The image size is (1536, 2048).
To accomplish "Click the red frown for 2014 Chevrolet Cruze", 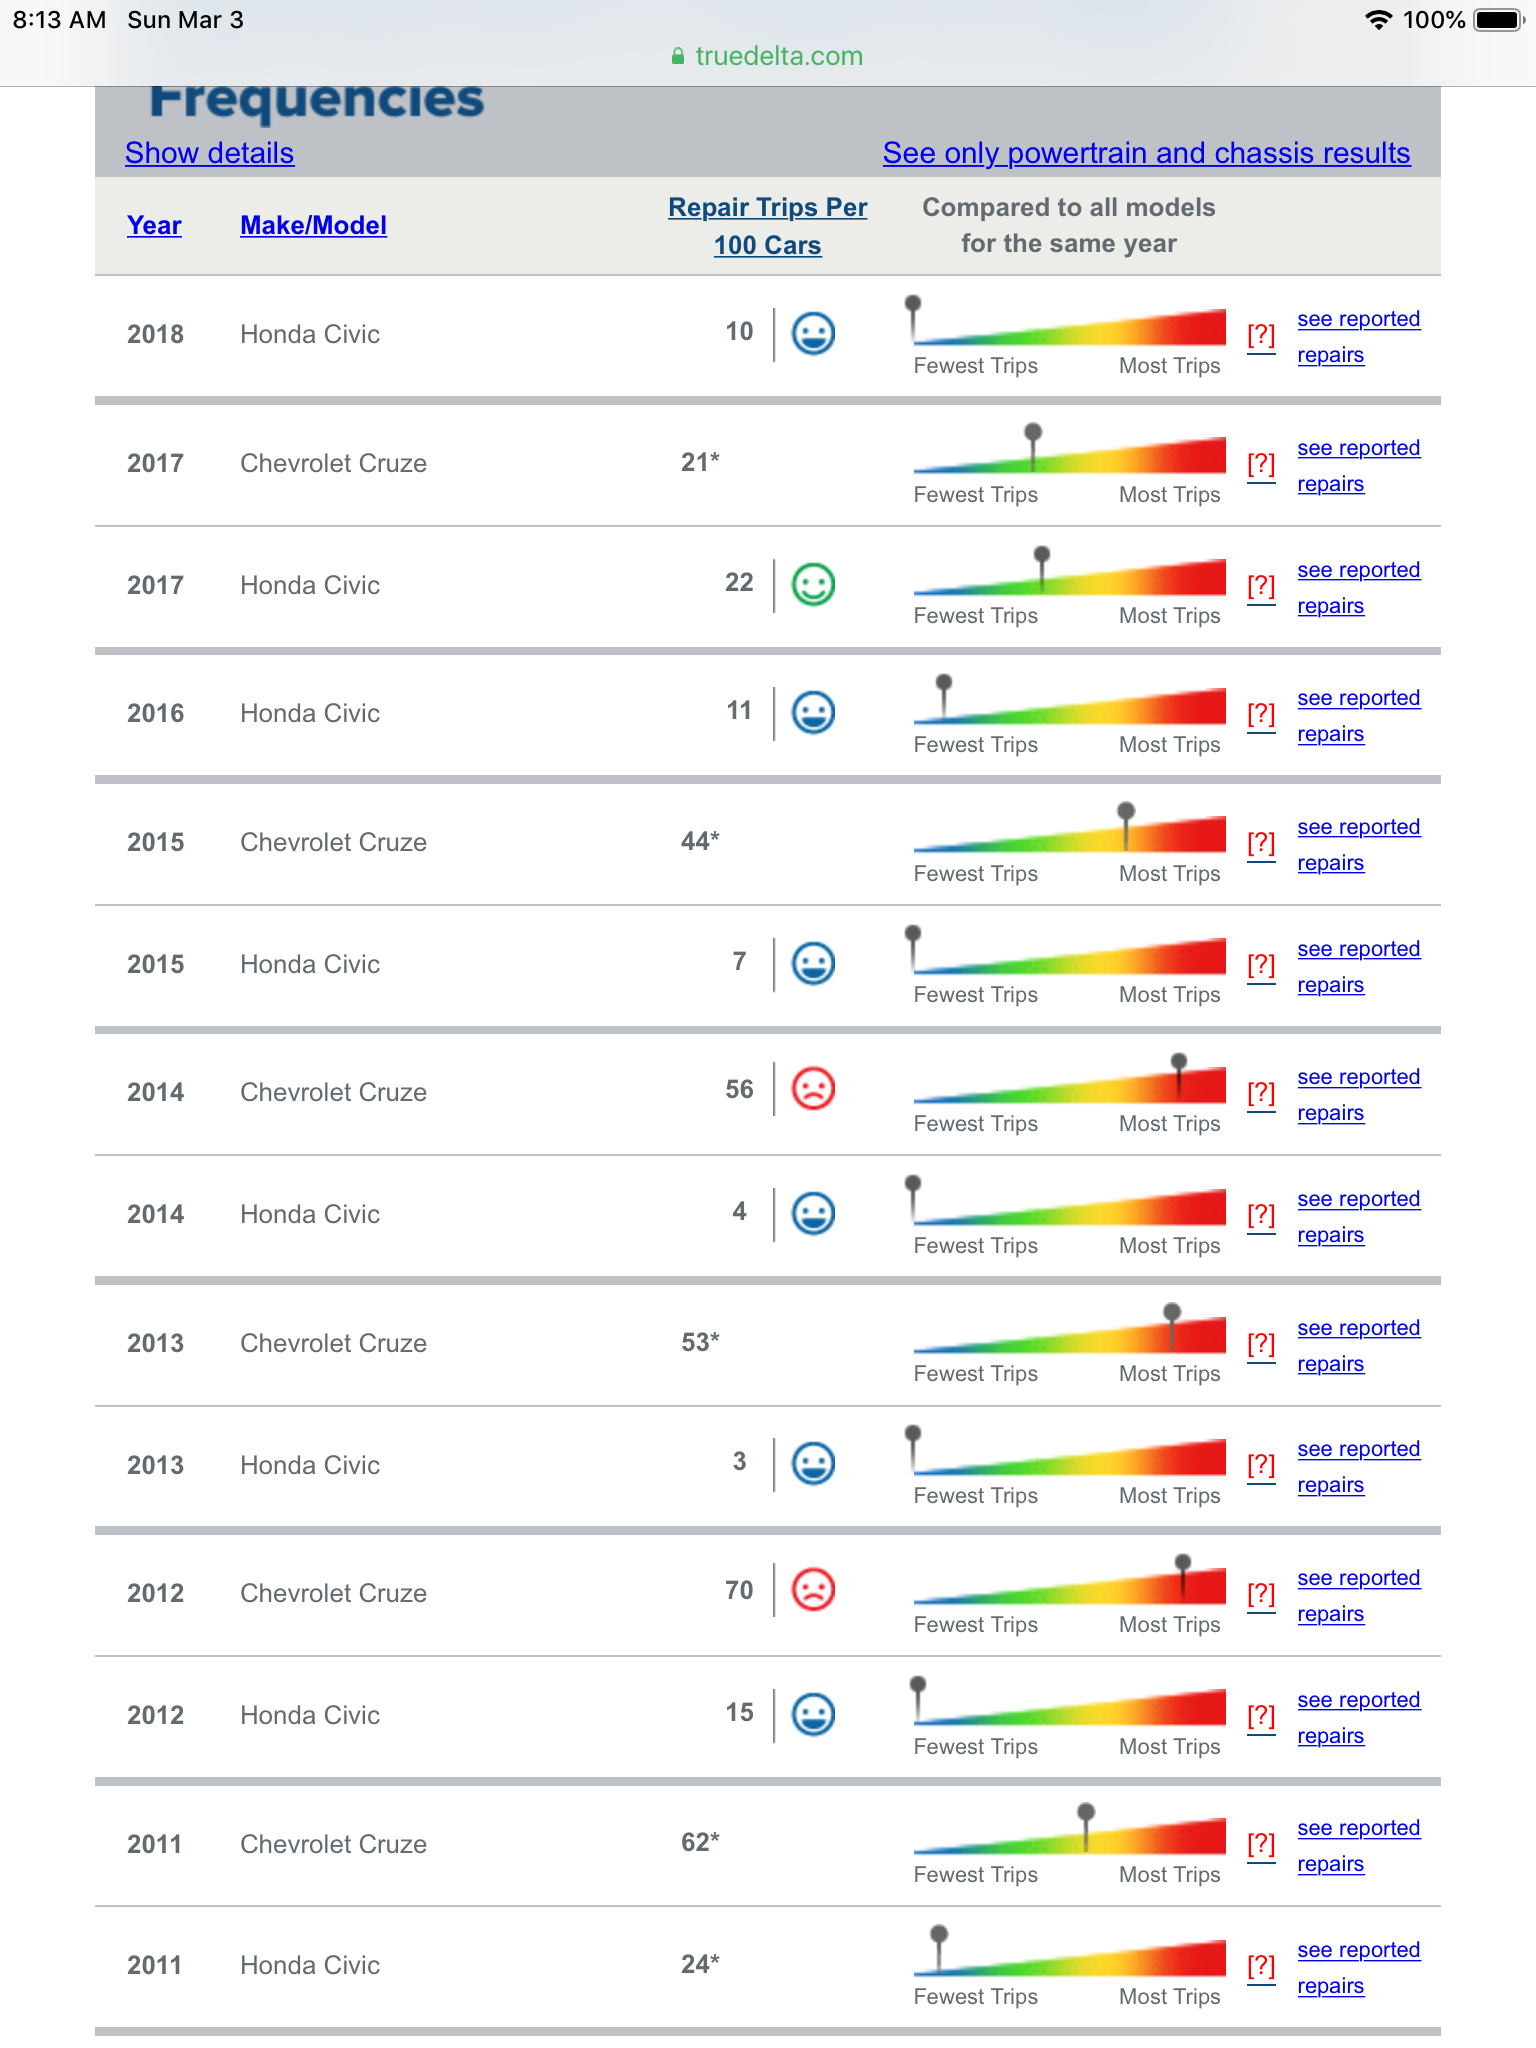I will [813, 1088].
